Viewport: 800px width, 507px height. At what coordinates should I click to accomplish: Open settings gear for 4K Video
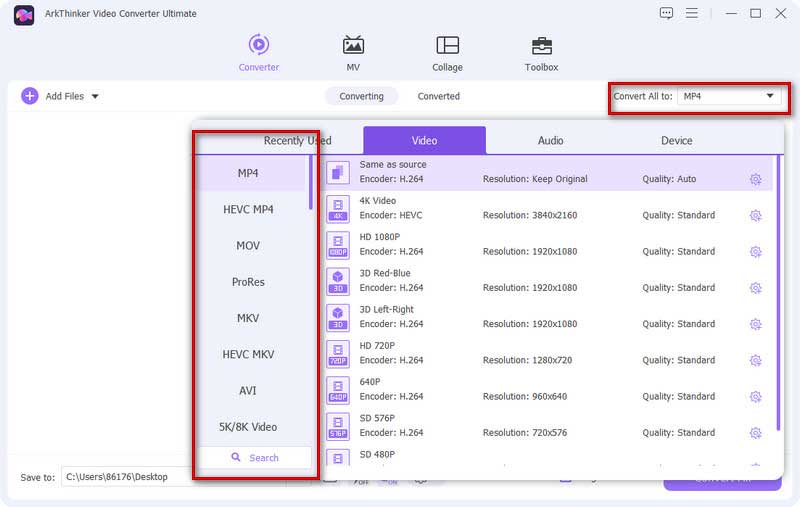tap(756, 215)
